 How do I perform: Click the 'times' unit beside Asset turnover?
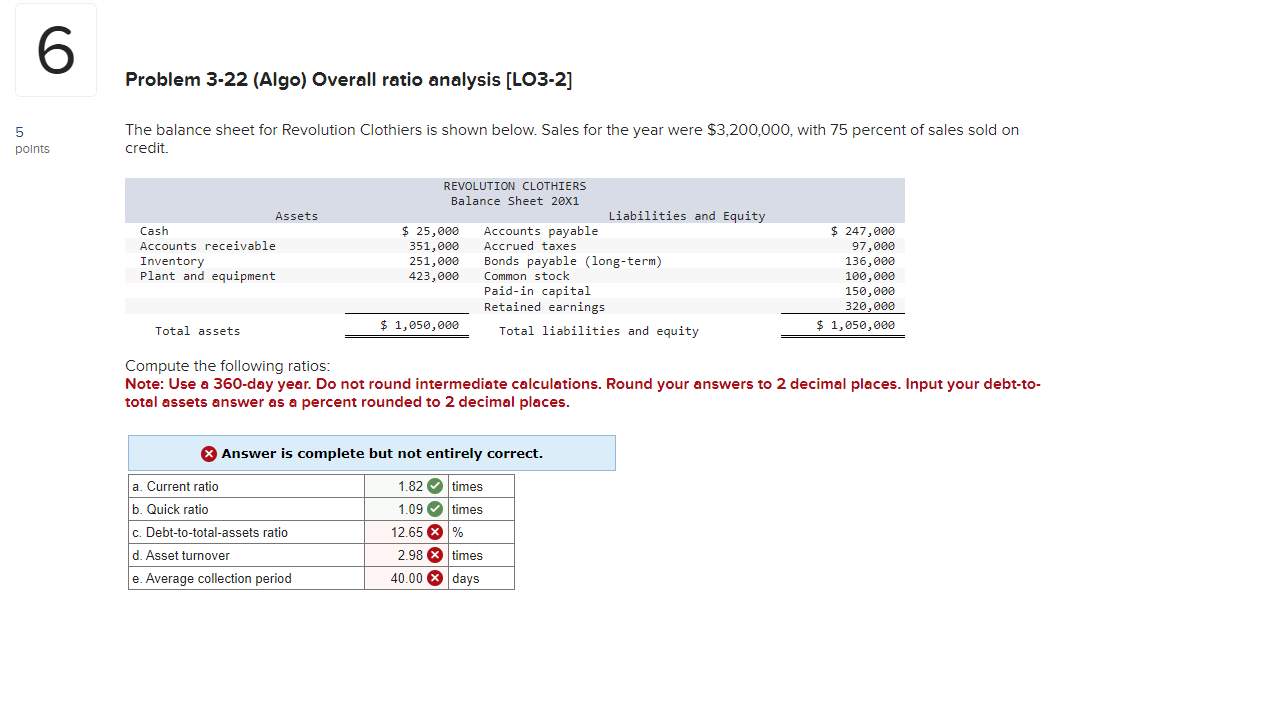pos(467,555)
